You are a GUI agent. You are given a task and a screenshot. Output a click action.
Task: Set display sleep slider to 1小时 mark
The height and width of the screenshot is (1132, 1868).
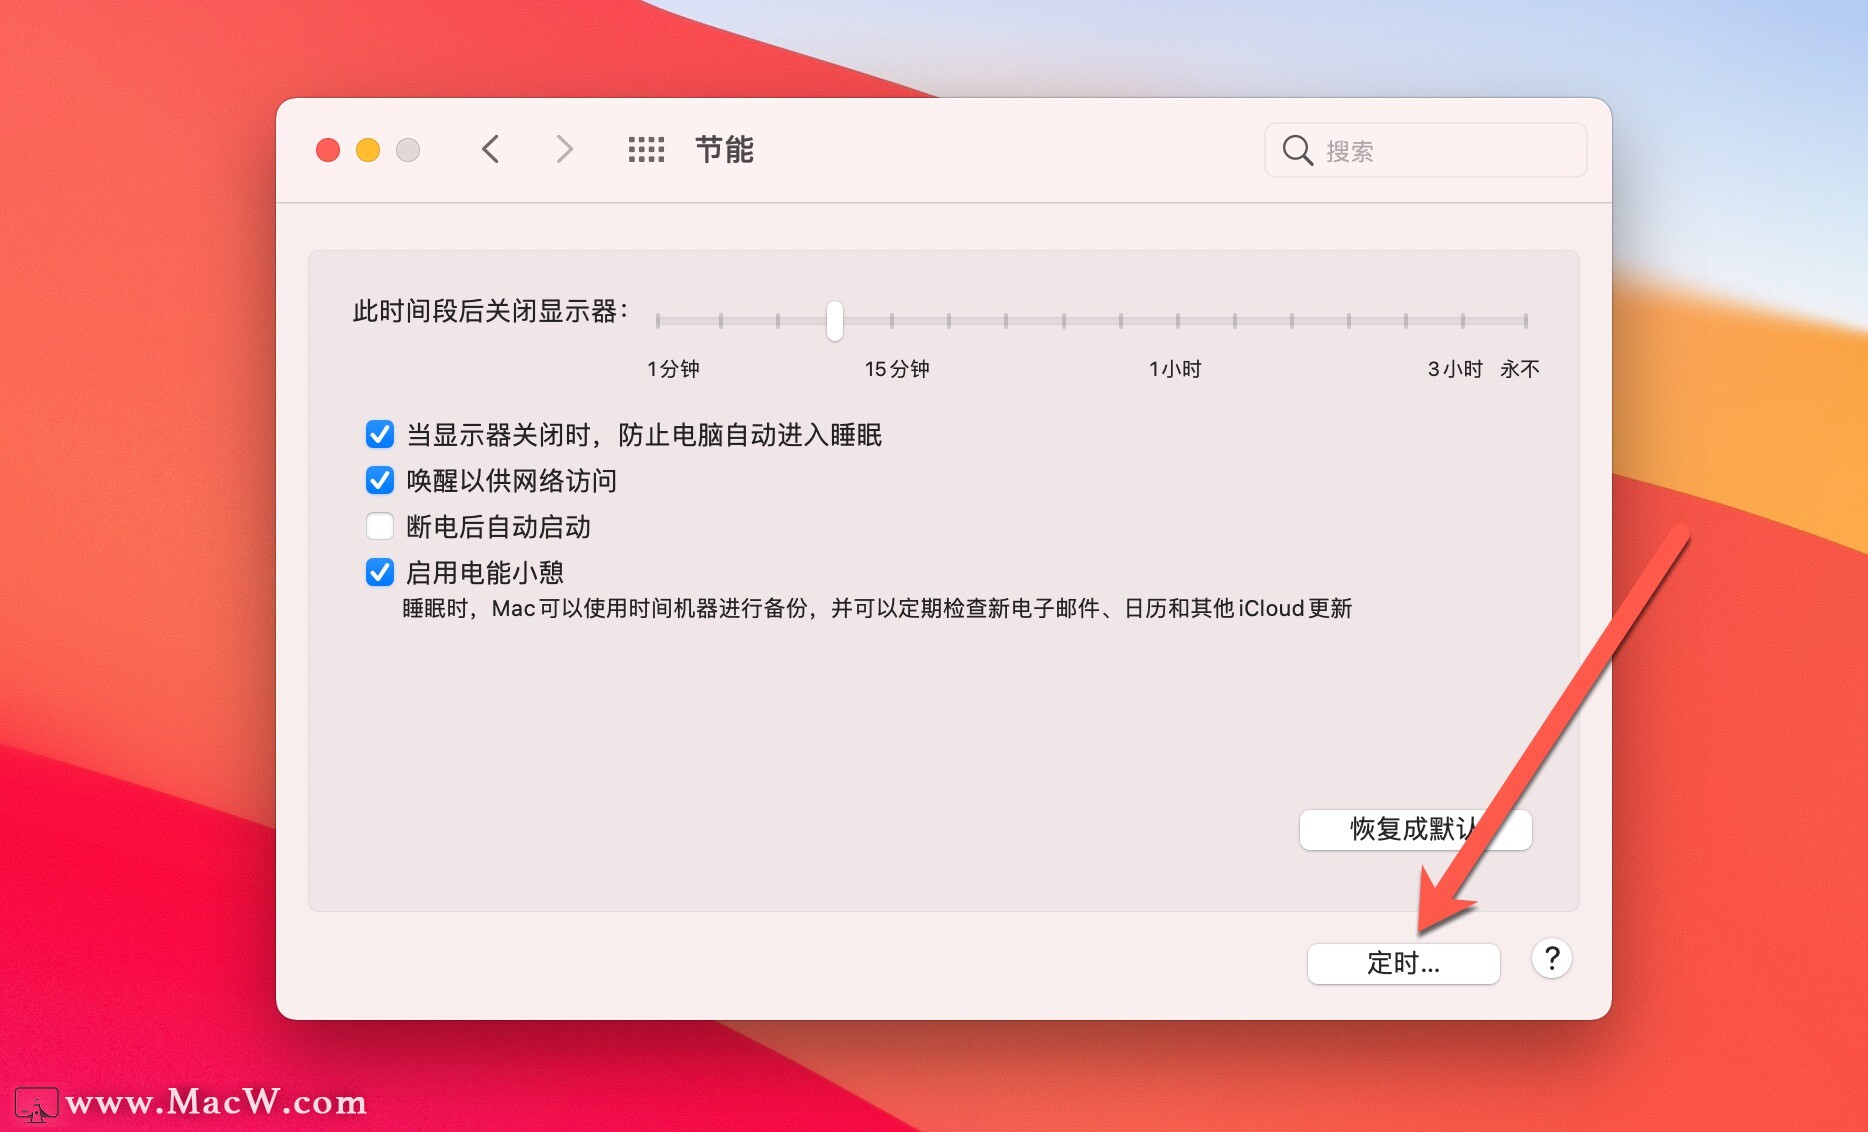point(1177,321)
